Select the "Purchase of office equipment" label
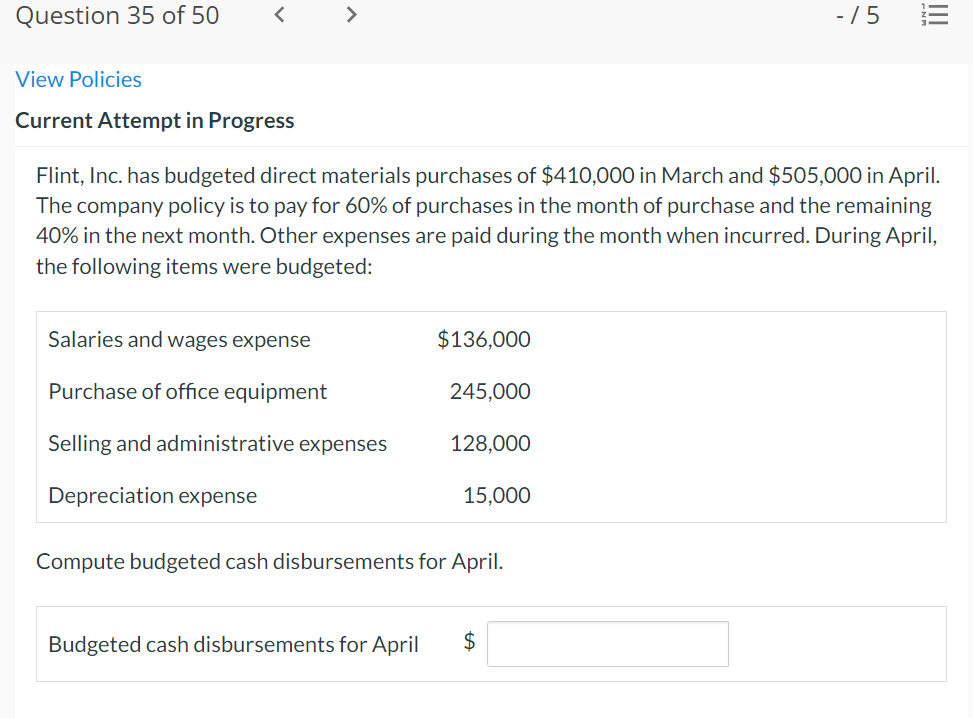The image size is (973, 718). point(187,392)
